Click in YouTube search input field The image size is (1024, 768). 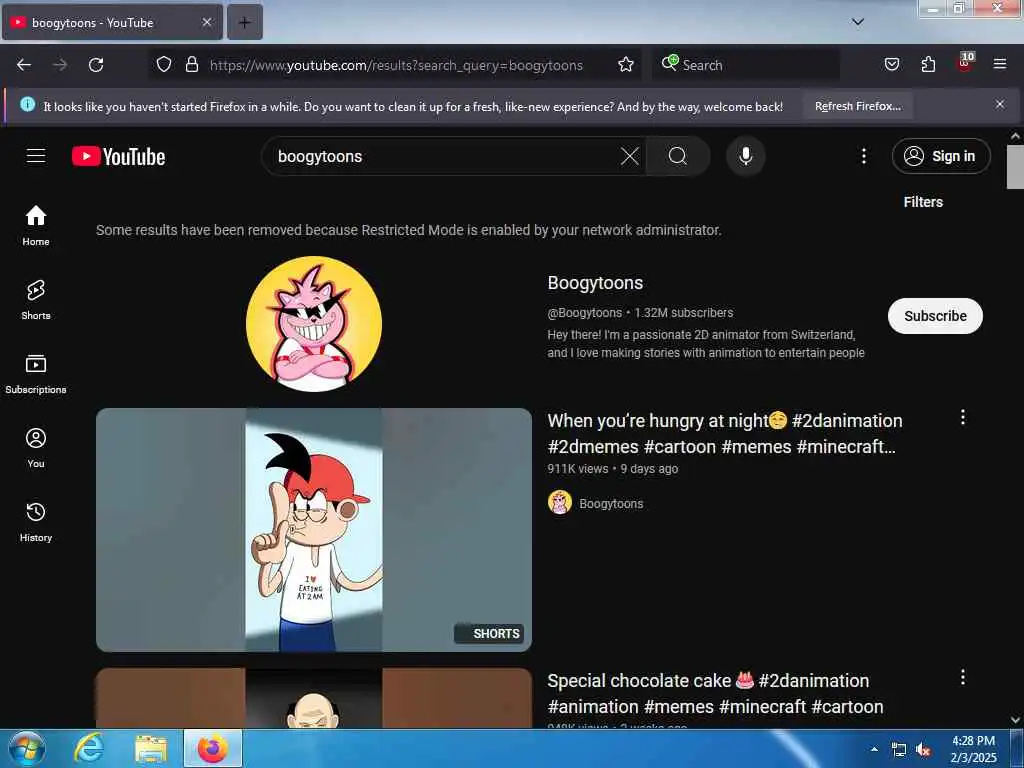pos(447,156)
